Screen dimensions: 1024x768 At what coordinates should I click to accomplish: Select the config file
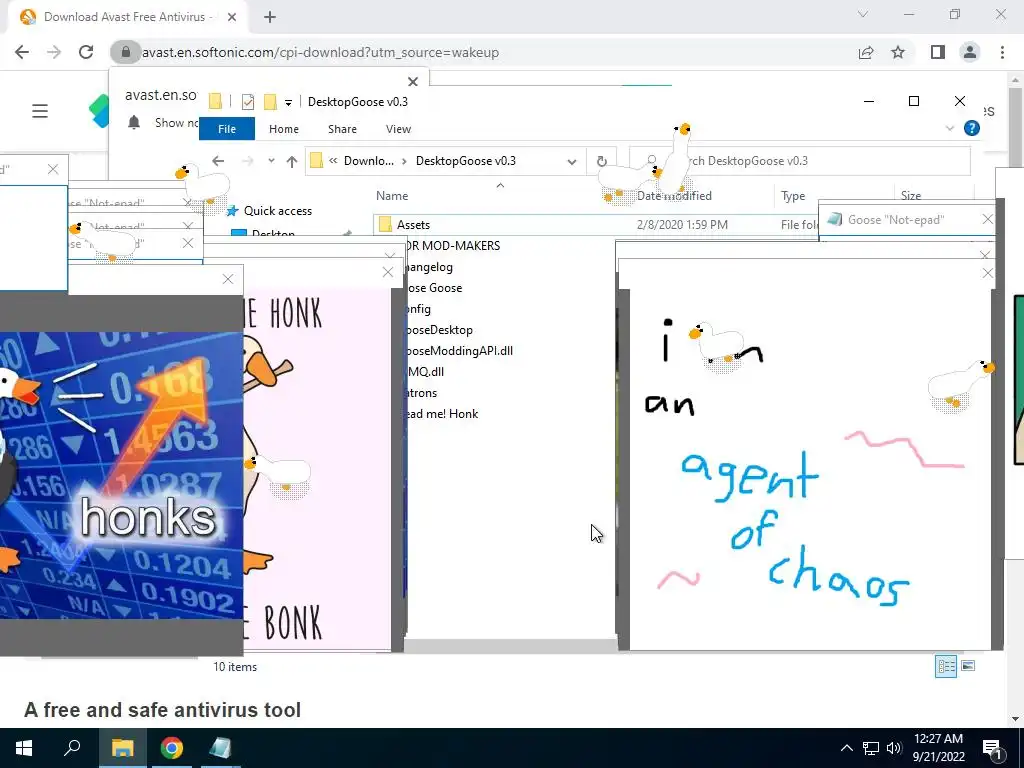click(418, 308)
